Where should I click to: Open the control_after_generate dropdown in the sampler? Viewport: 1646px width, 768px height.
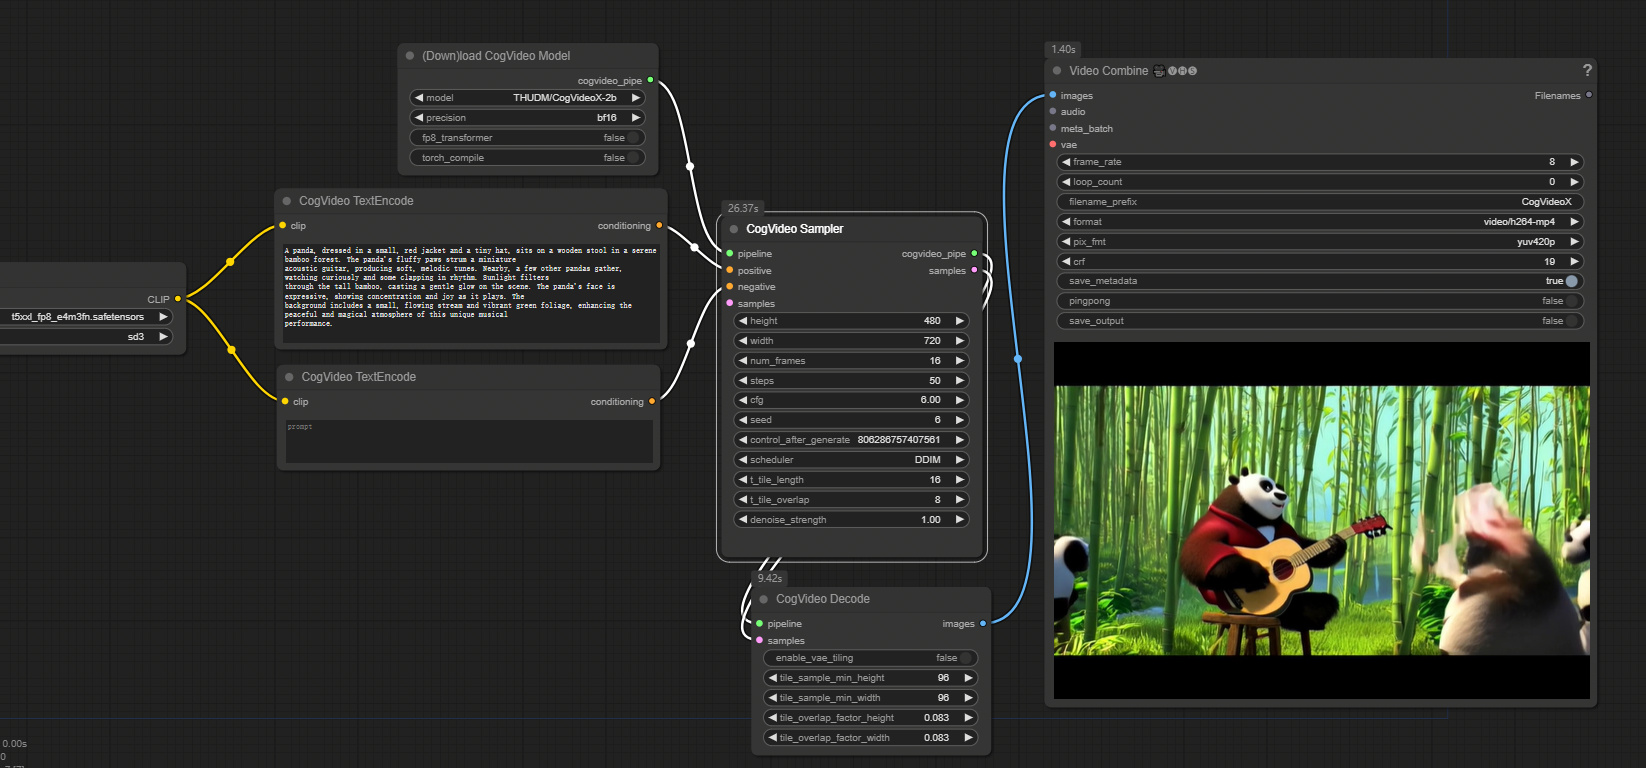[x=851, y=440]
